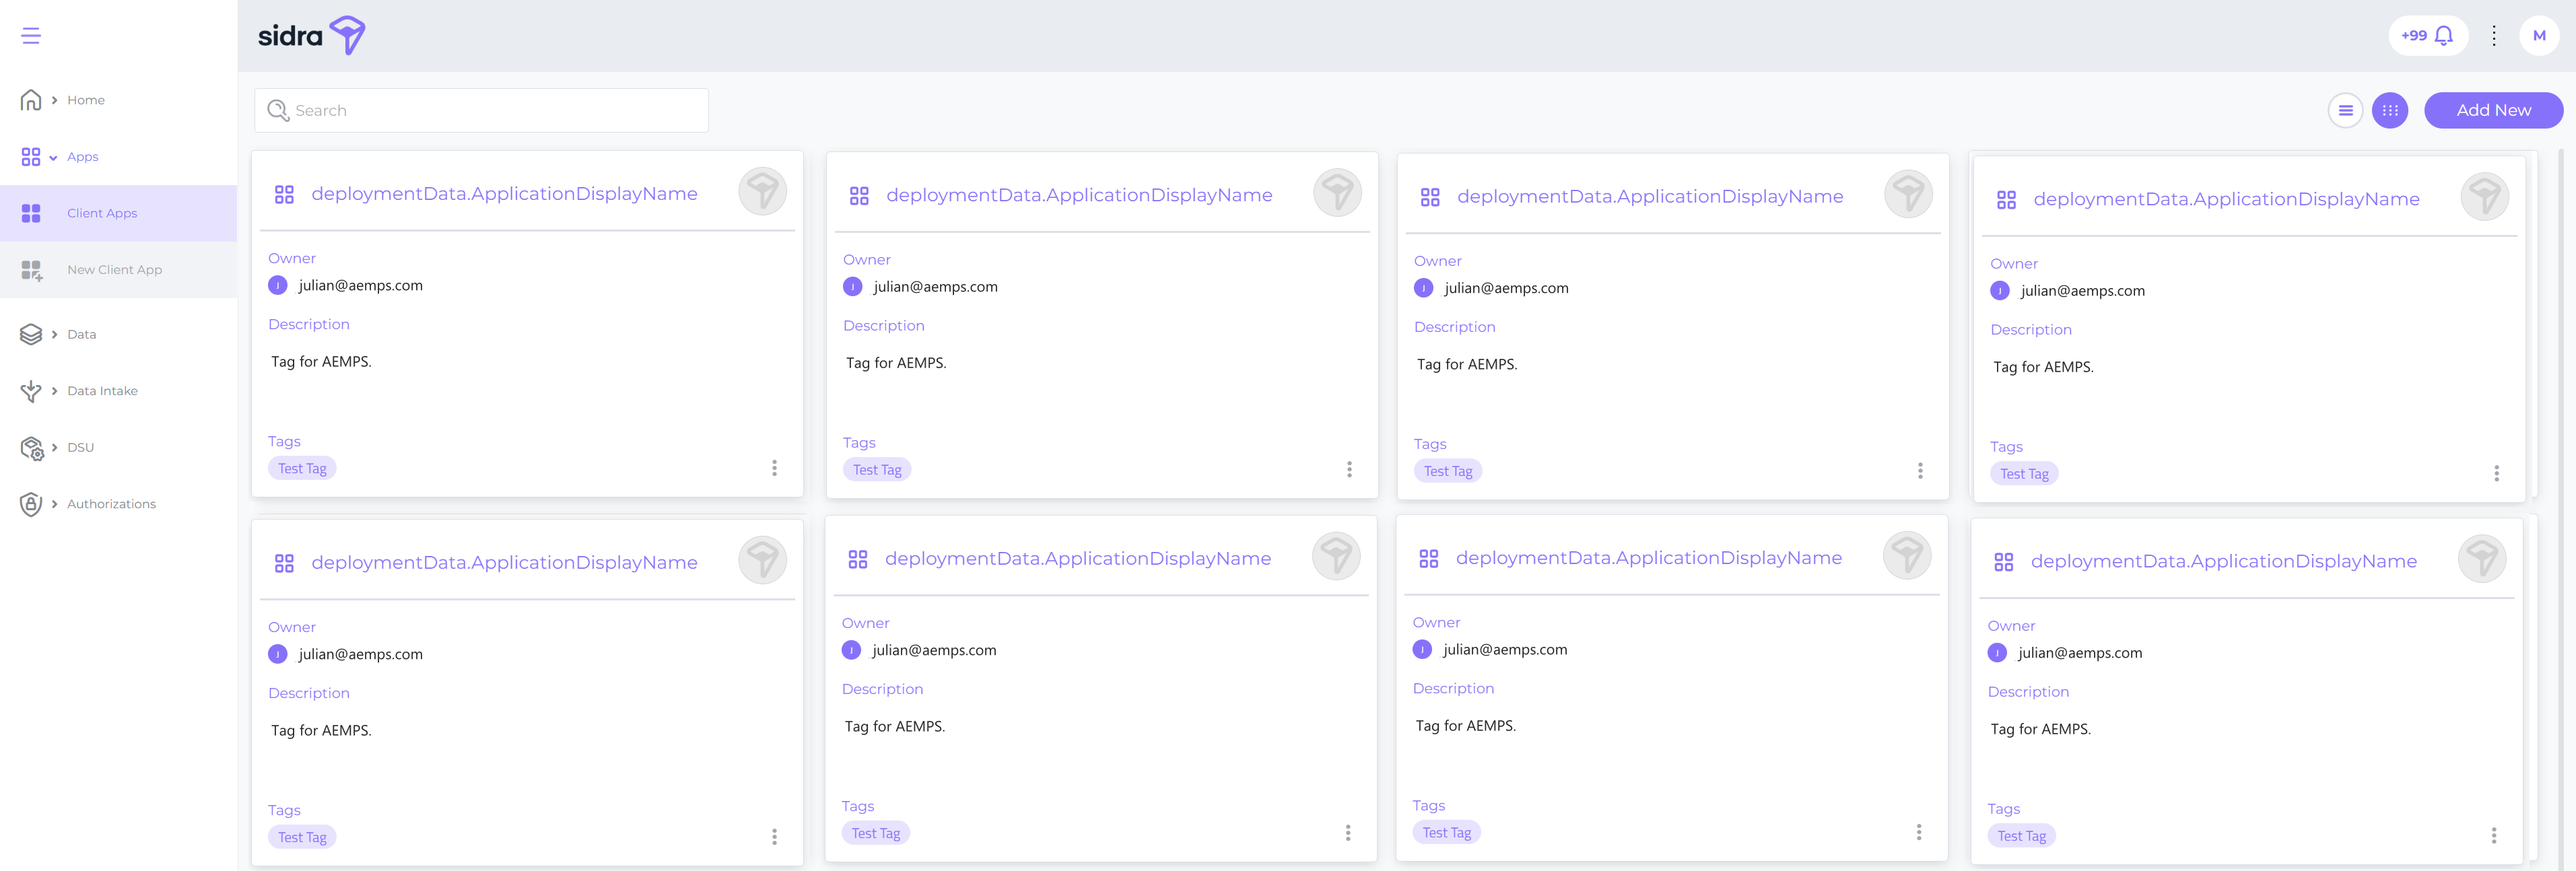Switch to grid view layout
The image size is (2576, 871).
(x=2390, y=110)
